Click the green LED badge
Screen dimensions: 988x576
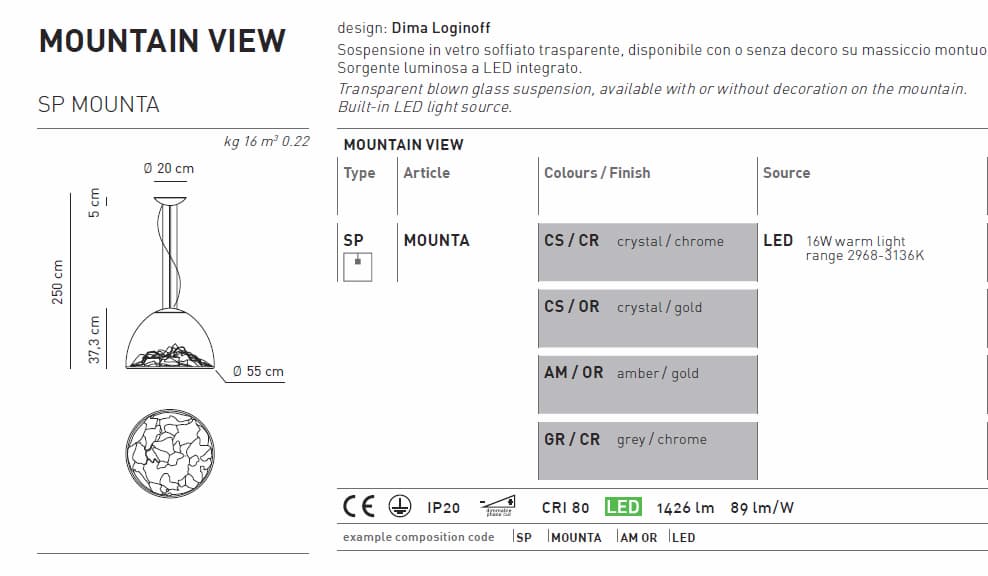[x=623, y=507]
